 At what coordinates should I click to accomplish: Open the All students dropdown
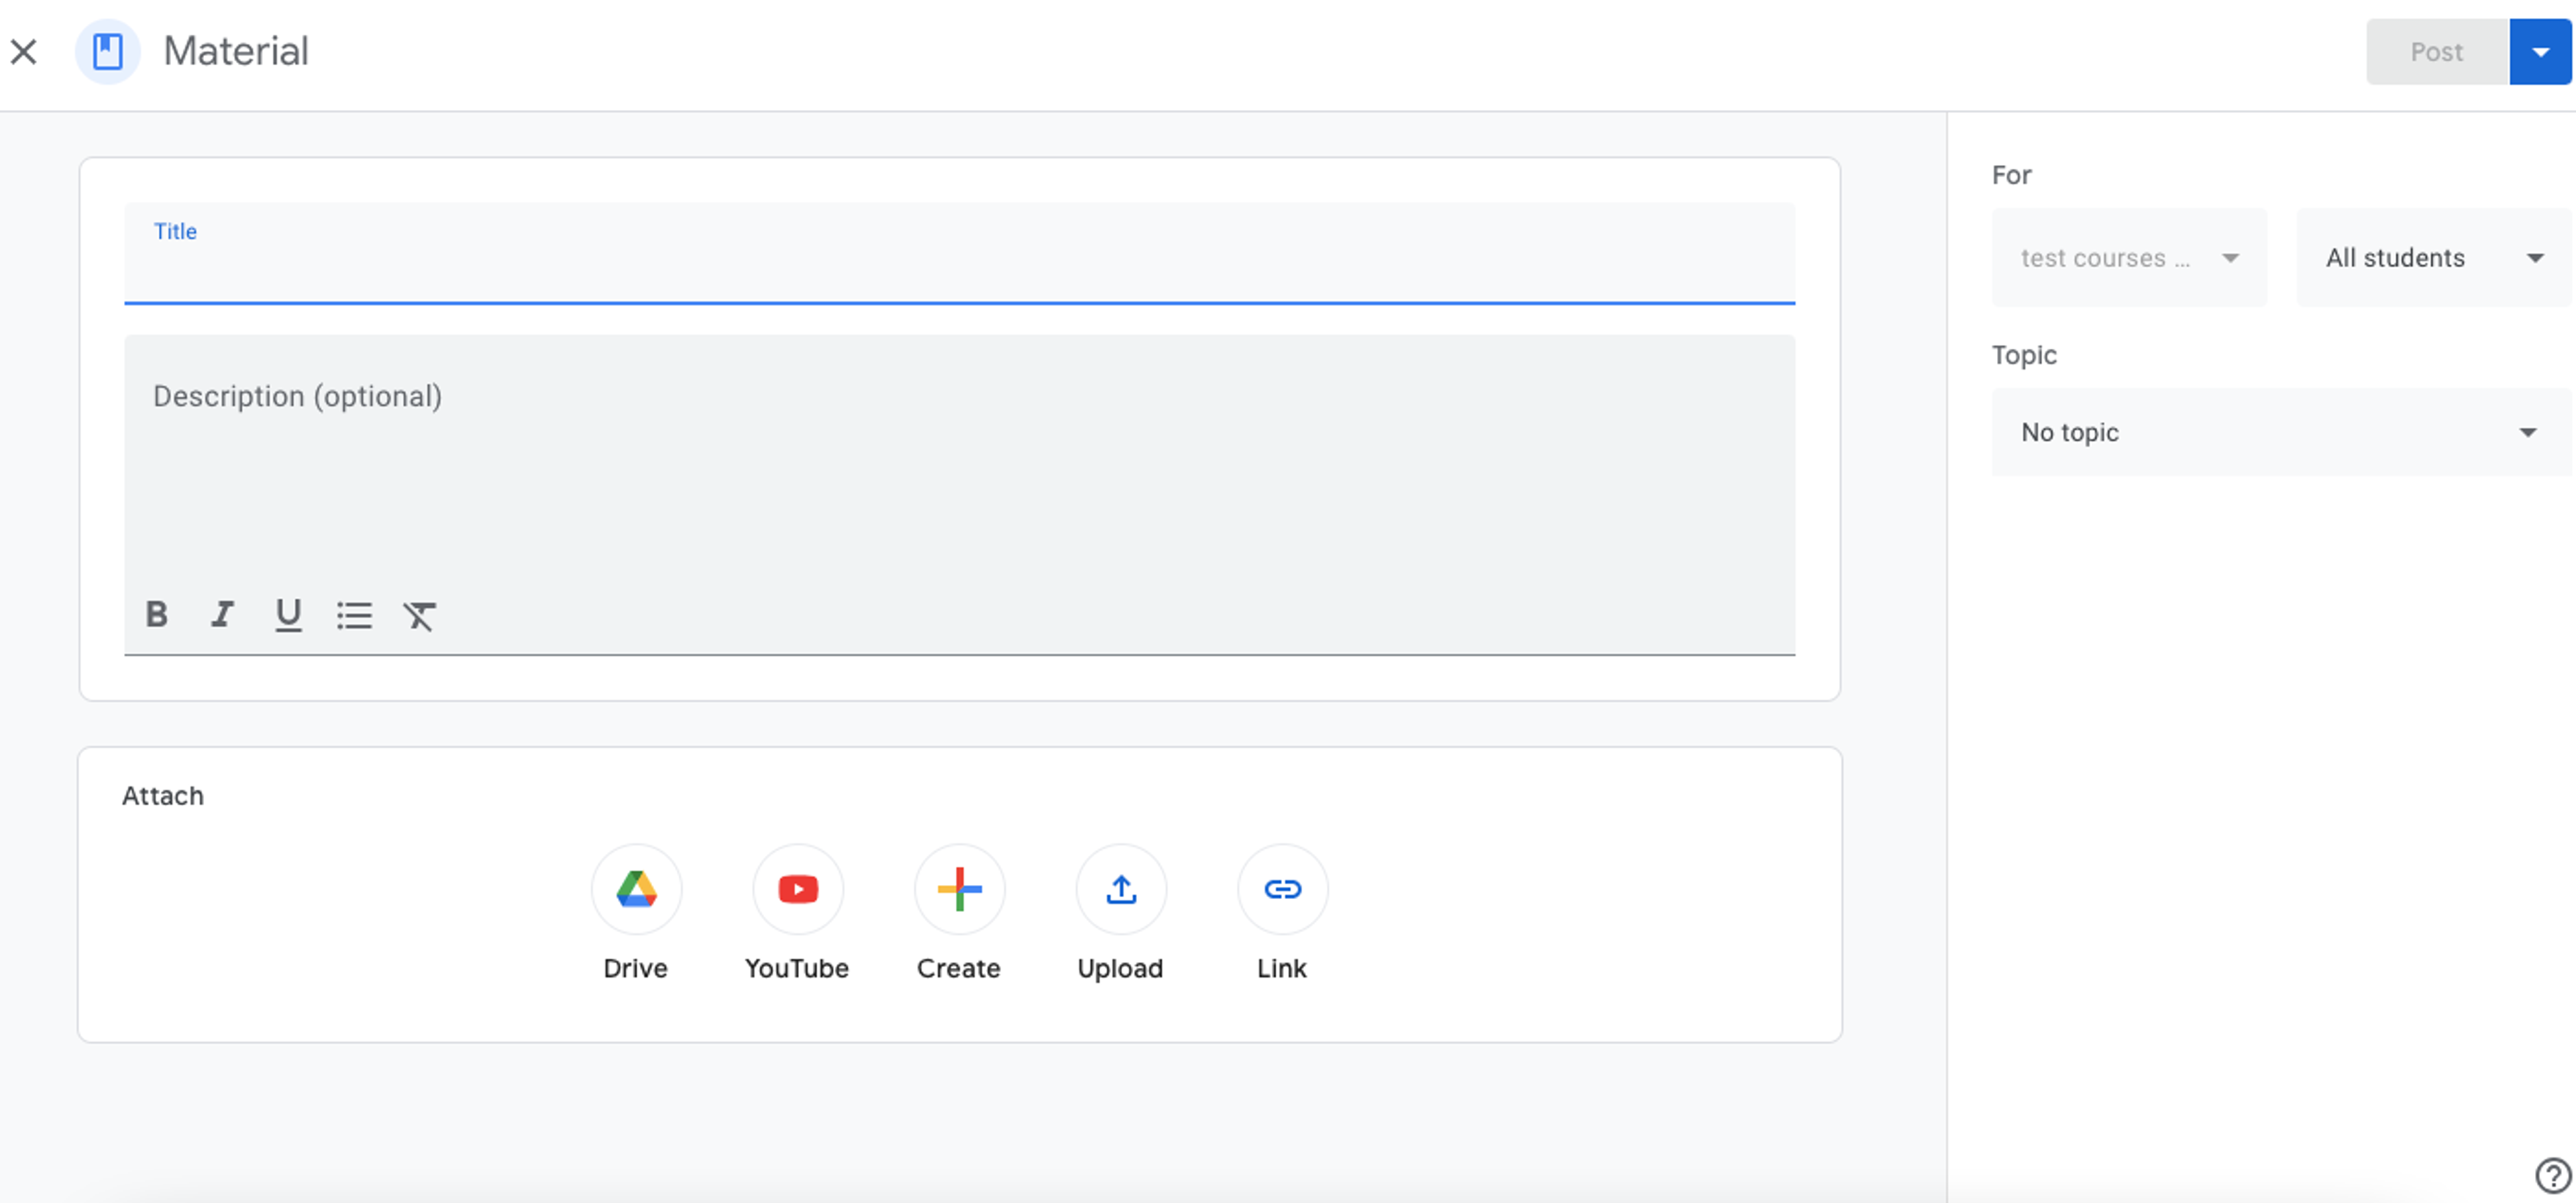point(2434,258)
